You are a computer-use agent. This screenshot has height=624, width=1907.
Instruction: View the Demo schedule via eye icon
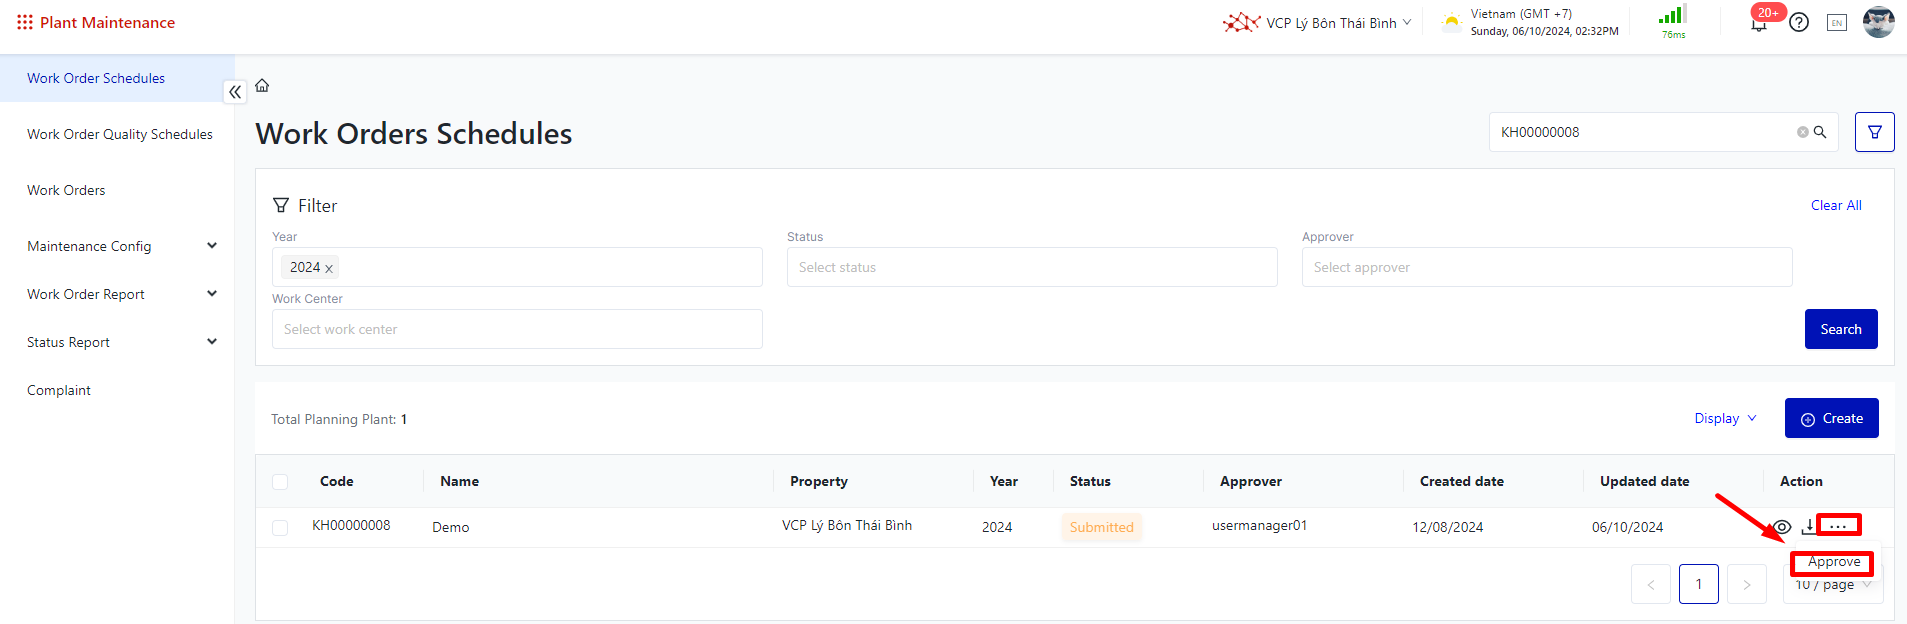tap(1782, 527)
